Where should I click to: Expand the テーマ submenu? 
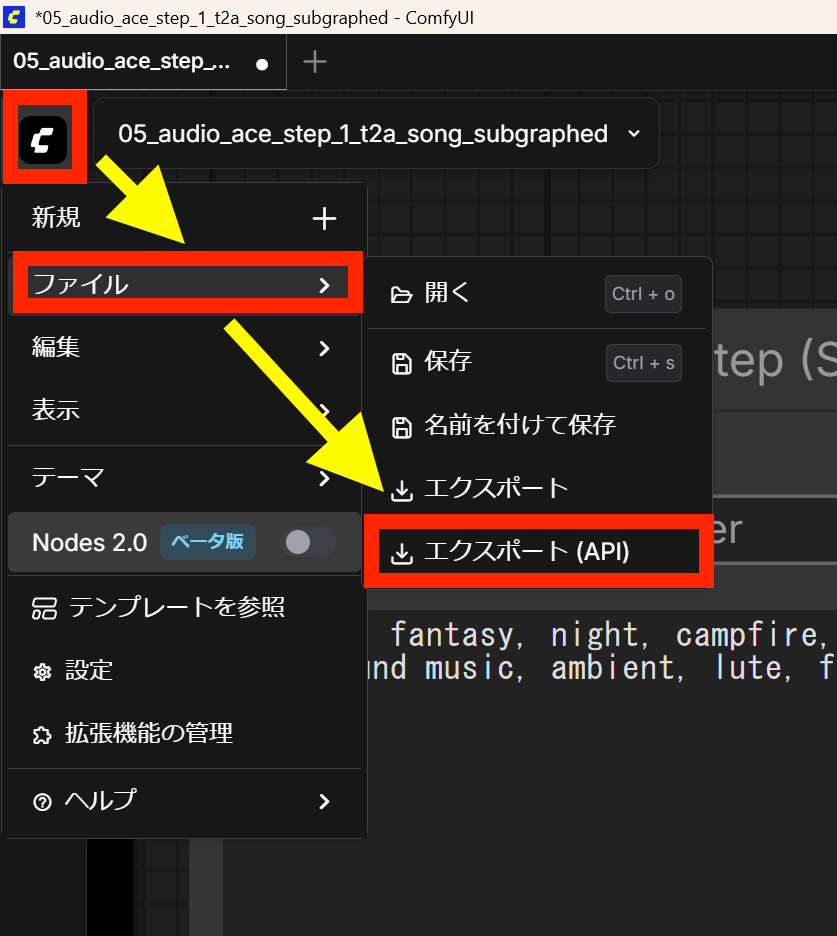pos(323,479)
